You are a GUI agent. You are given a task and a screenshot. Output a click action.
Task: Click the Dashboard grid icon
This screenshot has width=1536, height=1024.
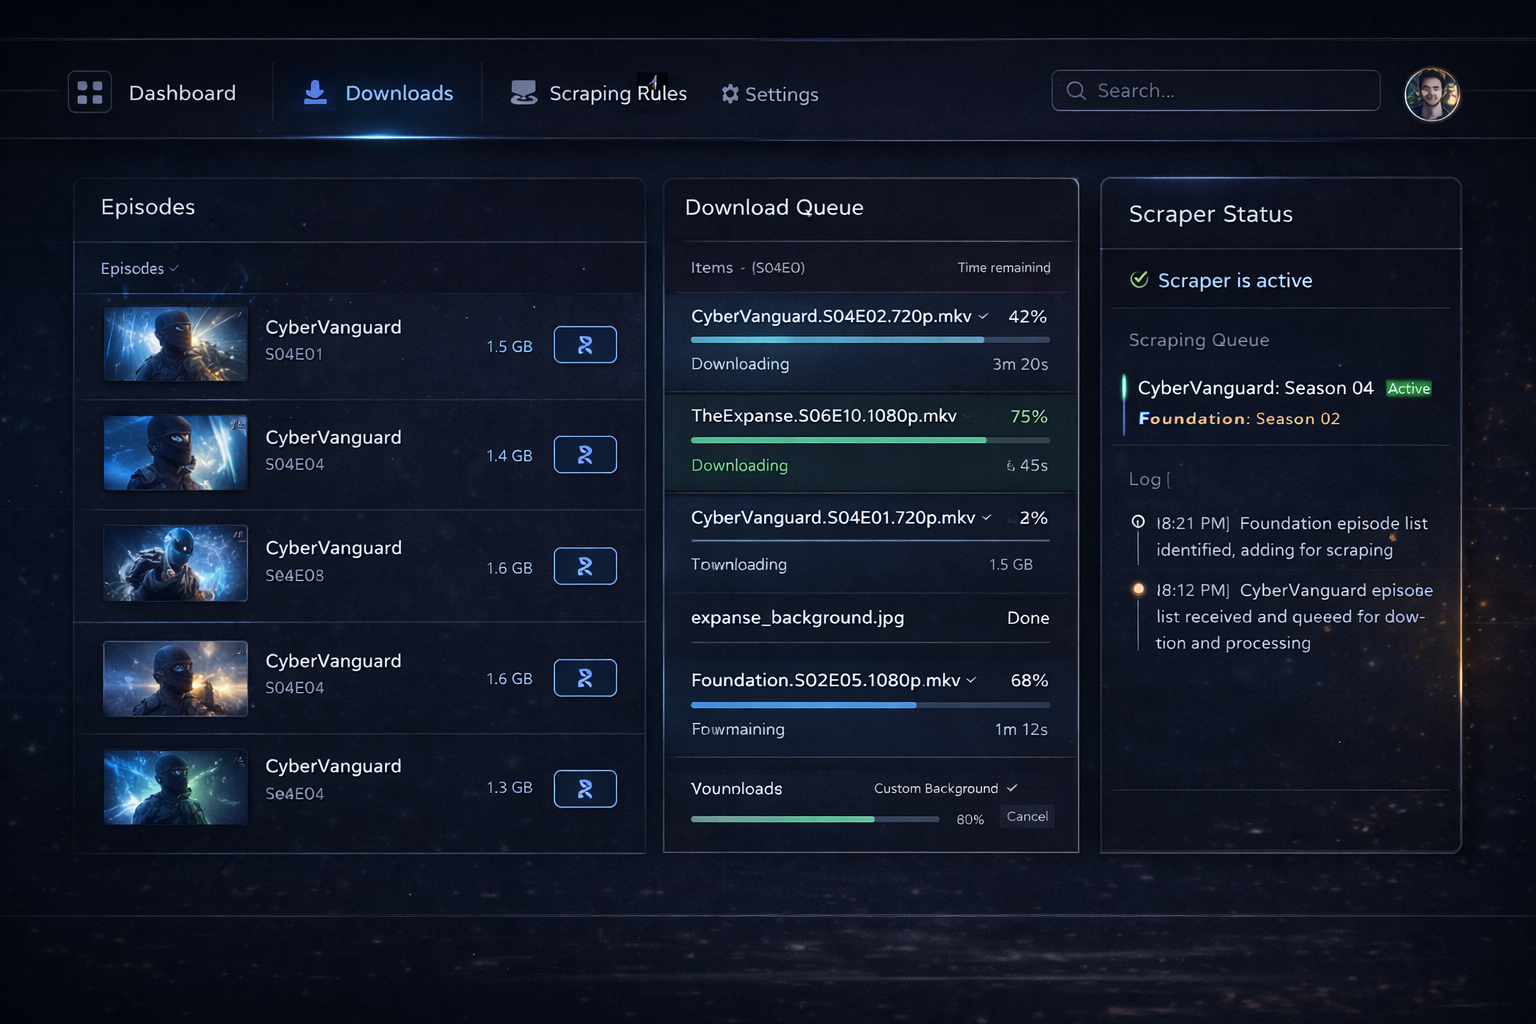tap(90, 93)
